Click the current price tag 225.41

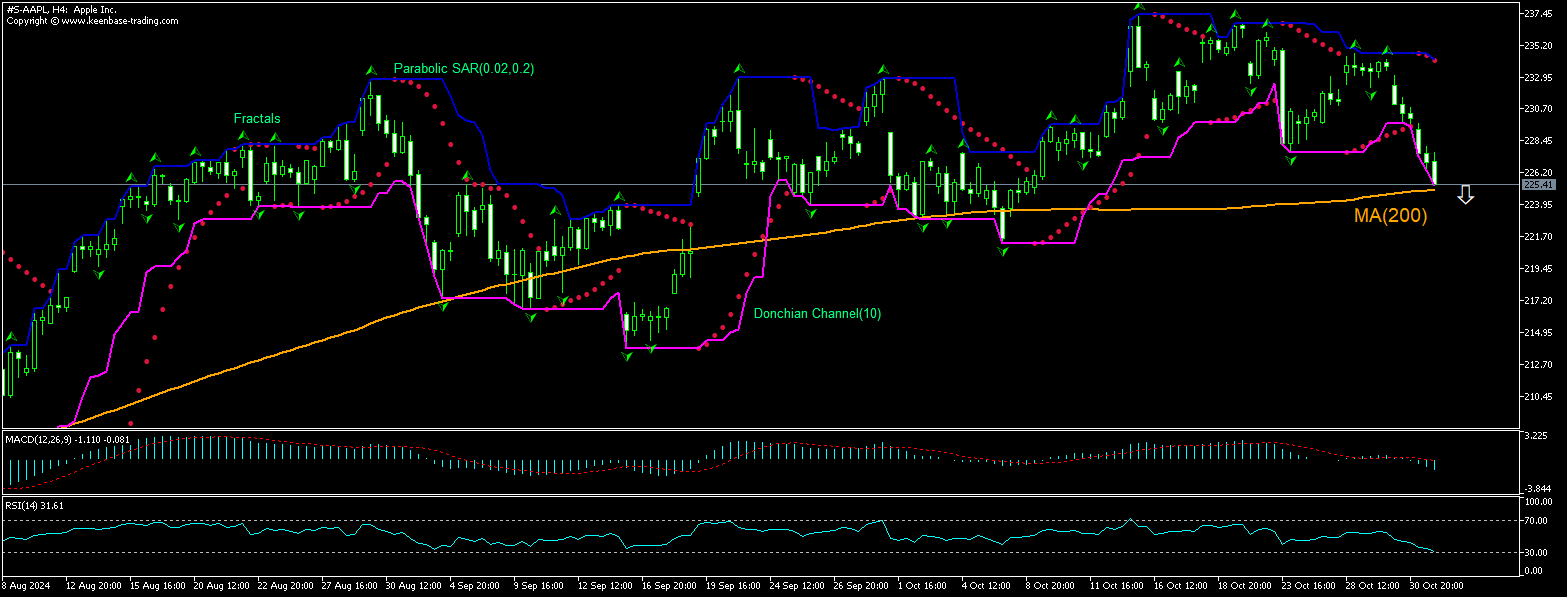[x=1537, y=185]
